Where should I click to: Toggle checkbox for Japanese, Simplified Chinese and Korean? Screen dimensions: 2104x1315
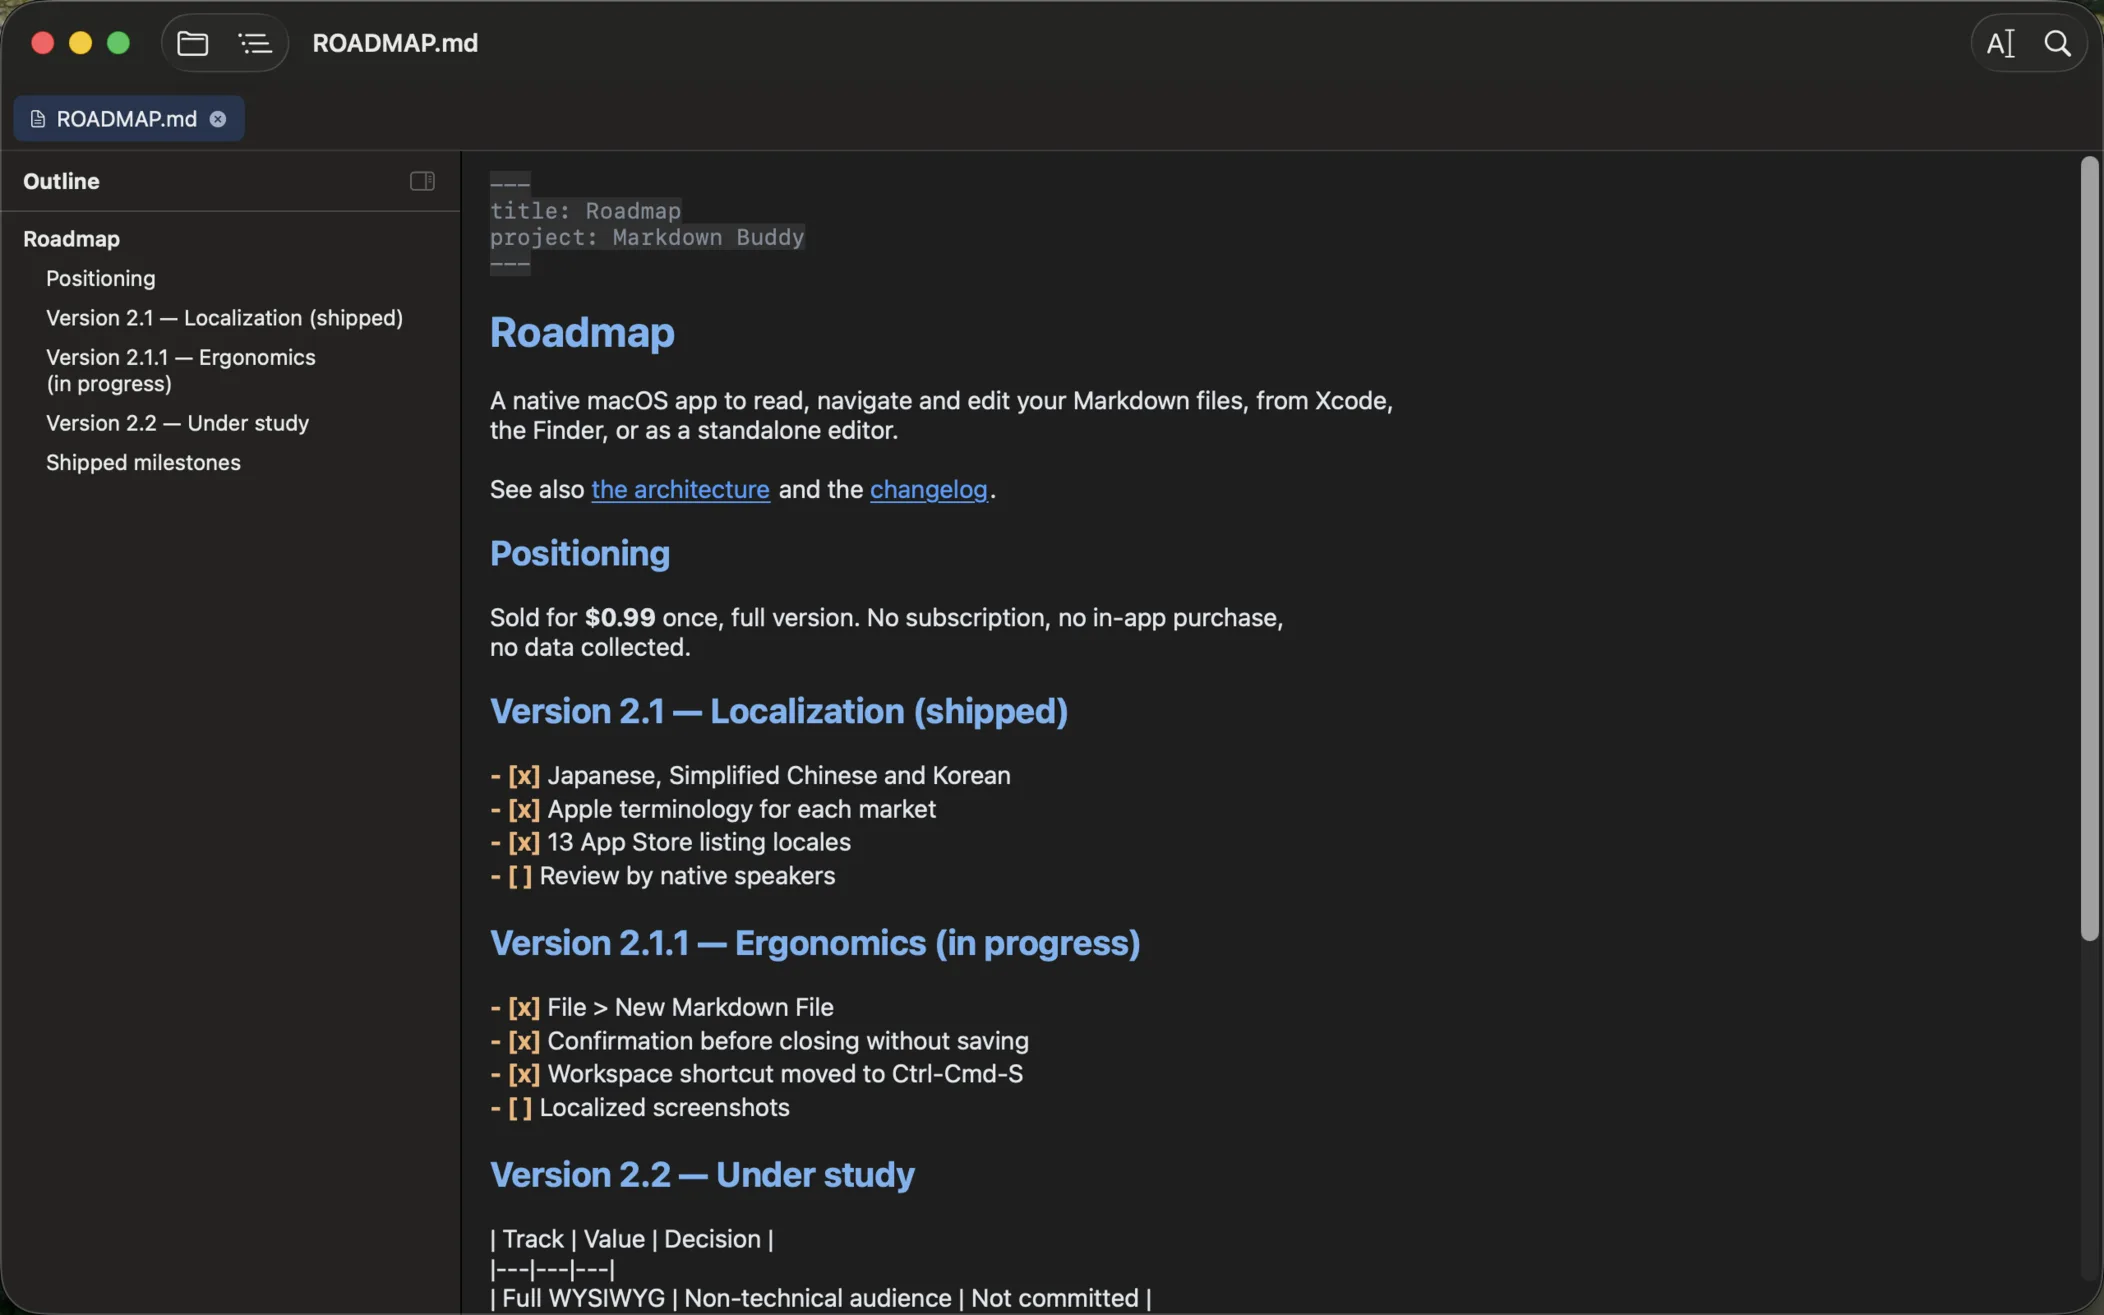(x=524, y=775)
